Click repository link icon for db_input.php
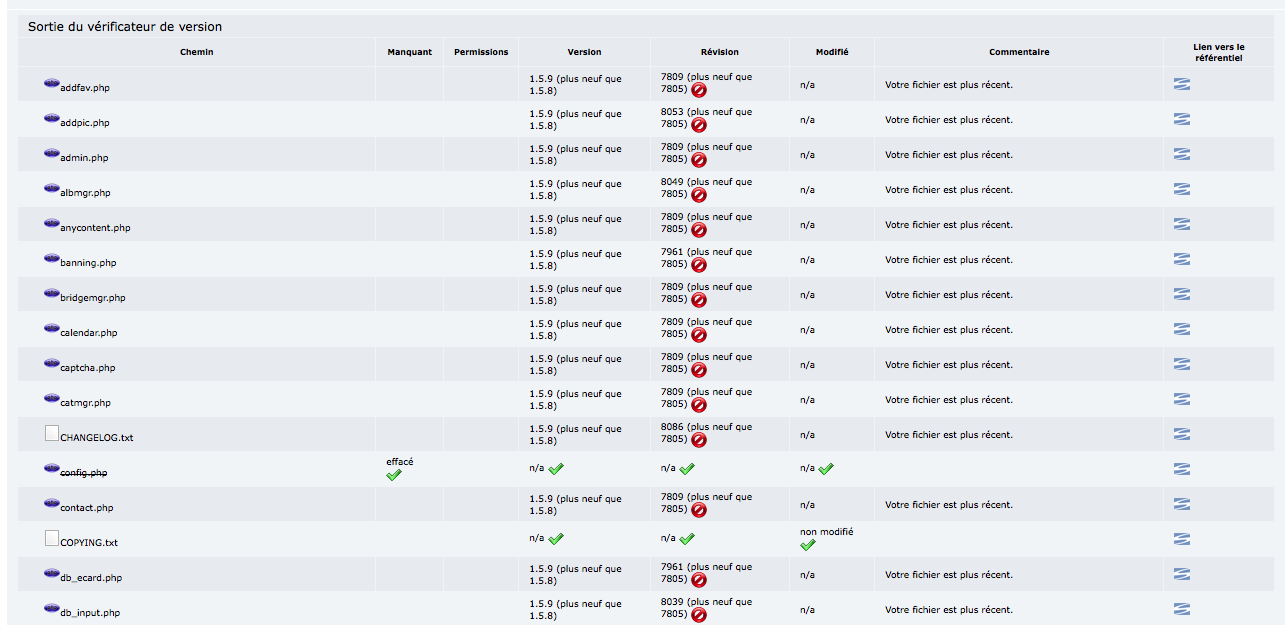The width and height of the screenshot is (1288, 625). click(1181, 609)
